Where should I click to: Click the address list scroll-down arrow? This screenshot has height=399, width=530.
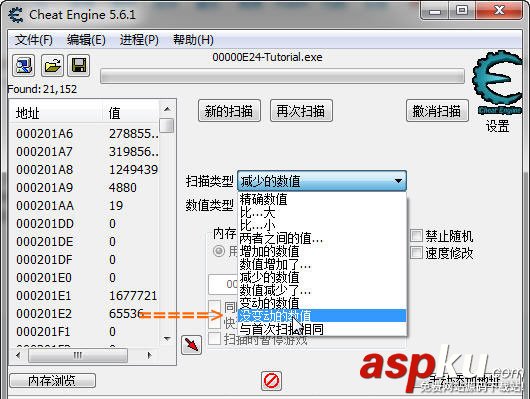pyautogui.click(x=167, y=338)
